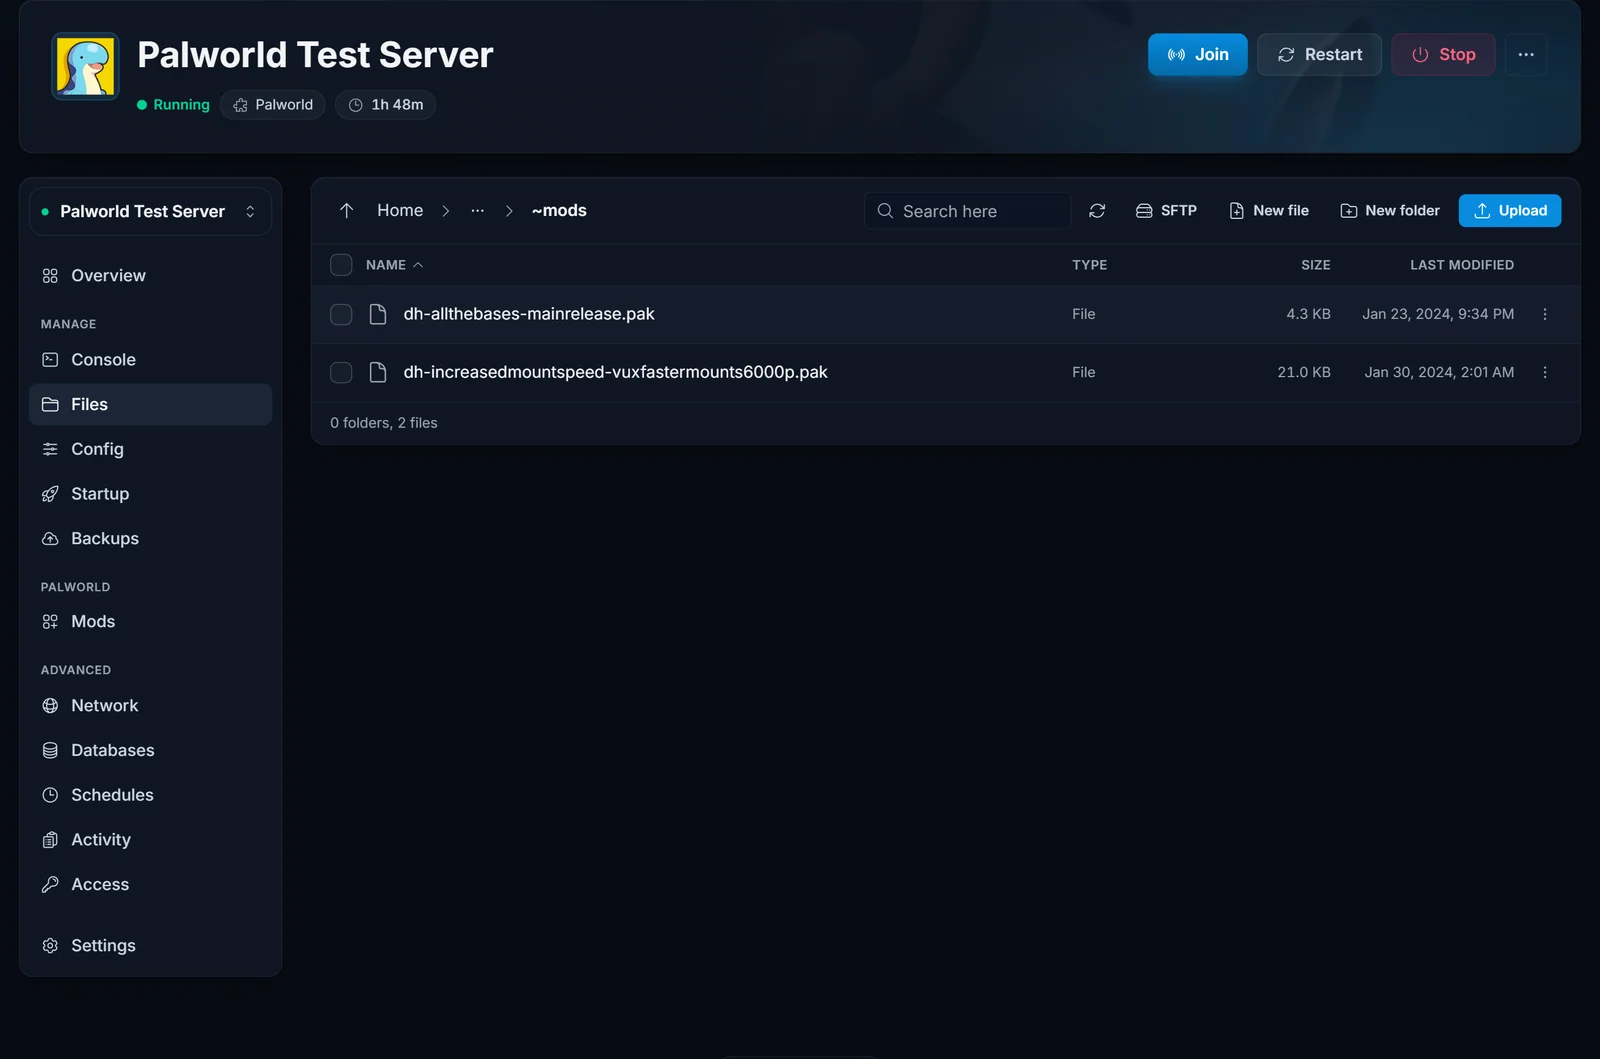Refresh the file list
This screenshot has height=1059, width=1600.
coord(1097,210)
